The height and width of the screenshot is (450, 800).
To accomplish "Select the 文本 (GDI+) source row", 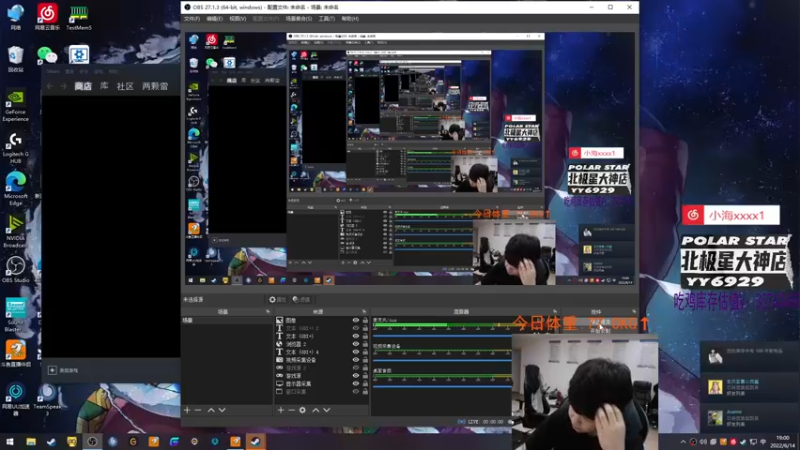I will click(321, 336).
